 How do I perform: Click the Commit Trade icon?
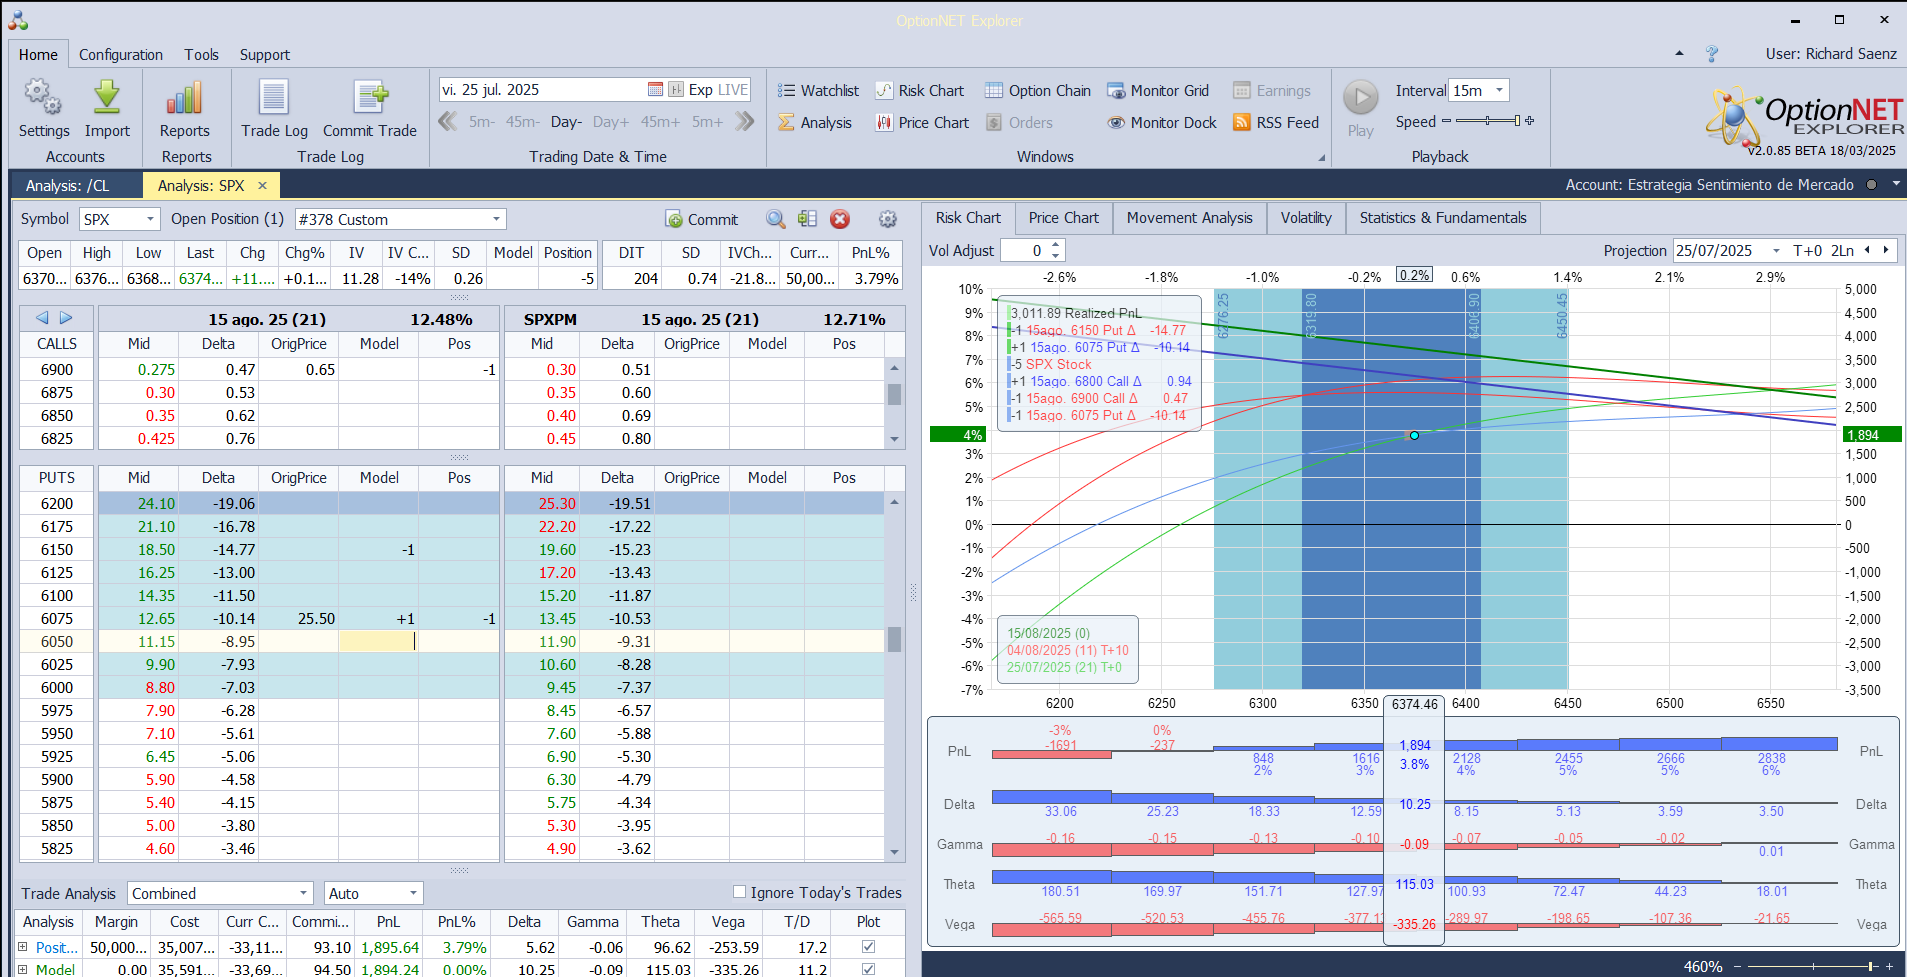point(369,98)
